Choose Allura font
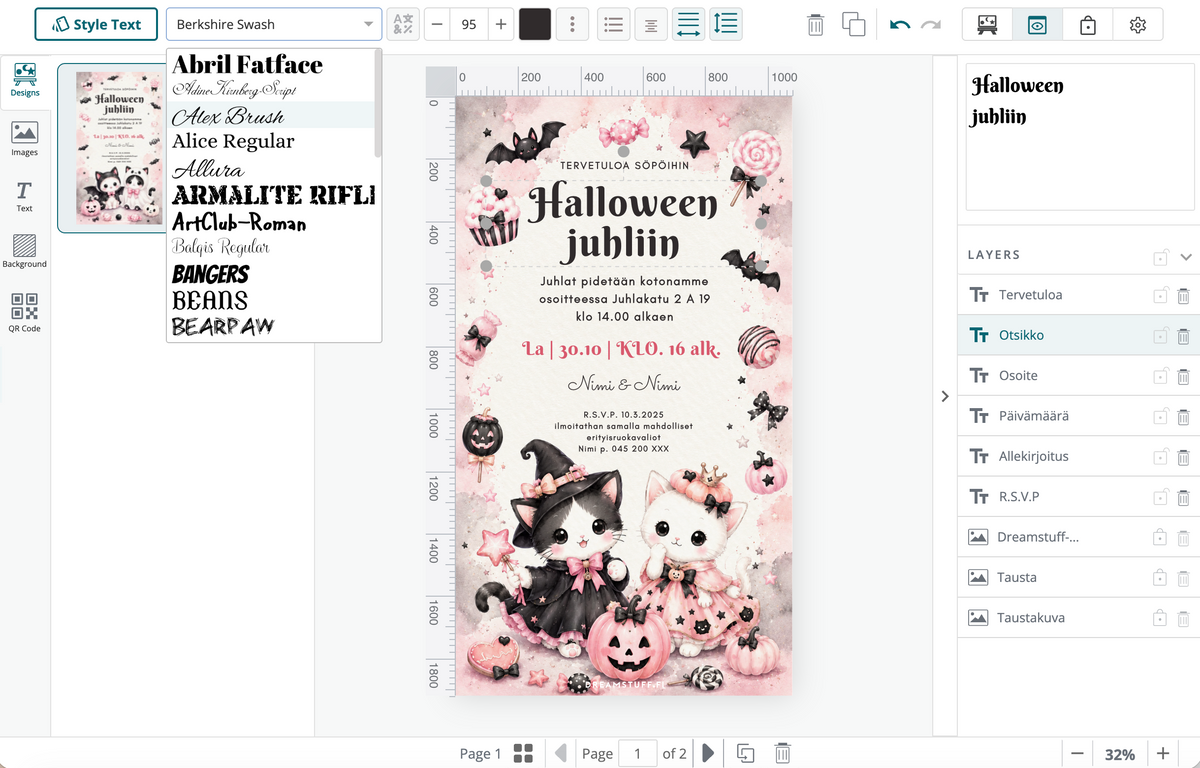This screenshot has height=768, width=1200. (270, 168)
